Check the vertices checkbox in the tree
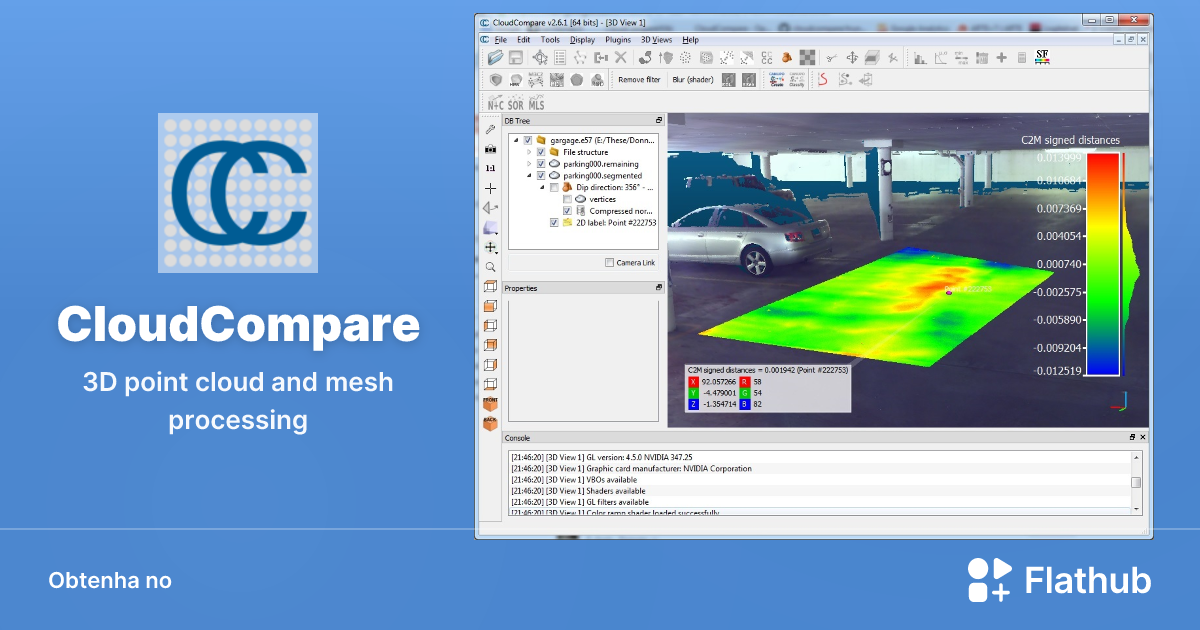Screen dimensions: 1200x630 point(567,199)
